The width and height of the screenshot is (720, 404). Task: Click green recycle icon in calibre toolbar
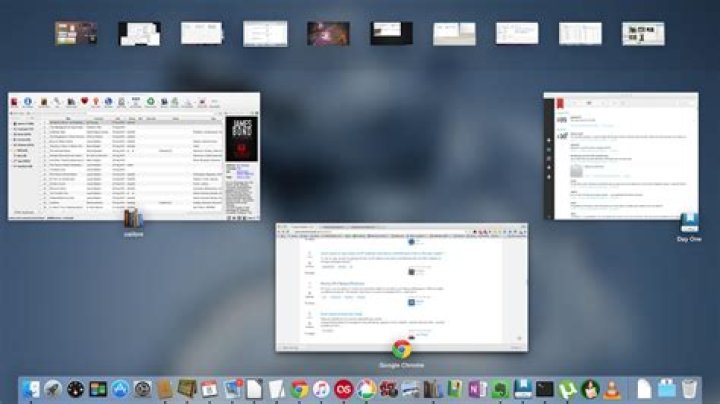(x=151, y=101)
